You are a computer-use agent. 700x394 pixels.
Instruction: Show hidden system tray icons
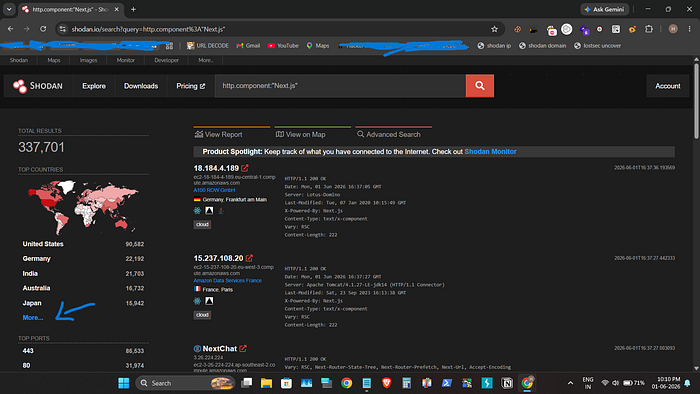[570, 383]
